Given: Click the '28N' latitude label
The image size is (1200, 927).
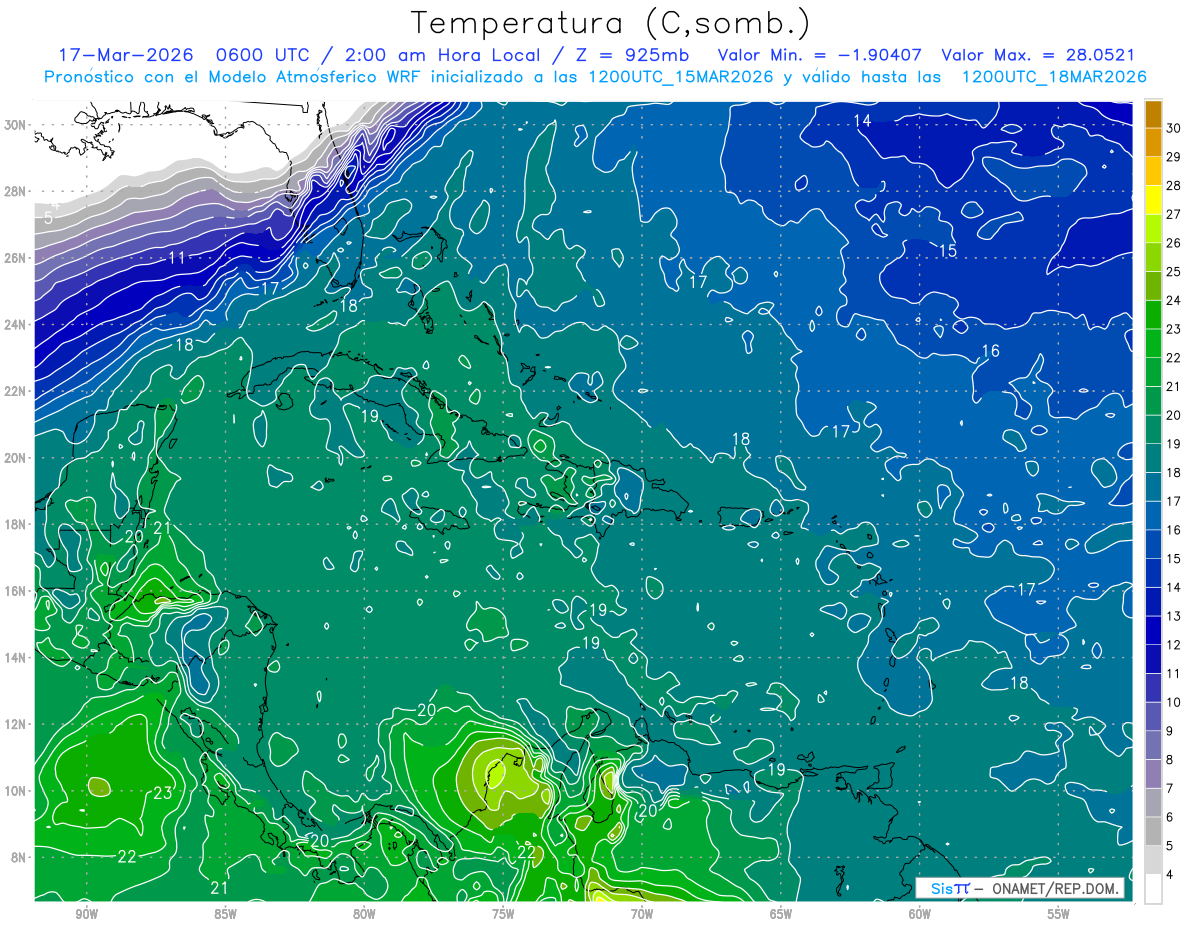Looking at the screenshot, I should 17,191.
